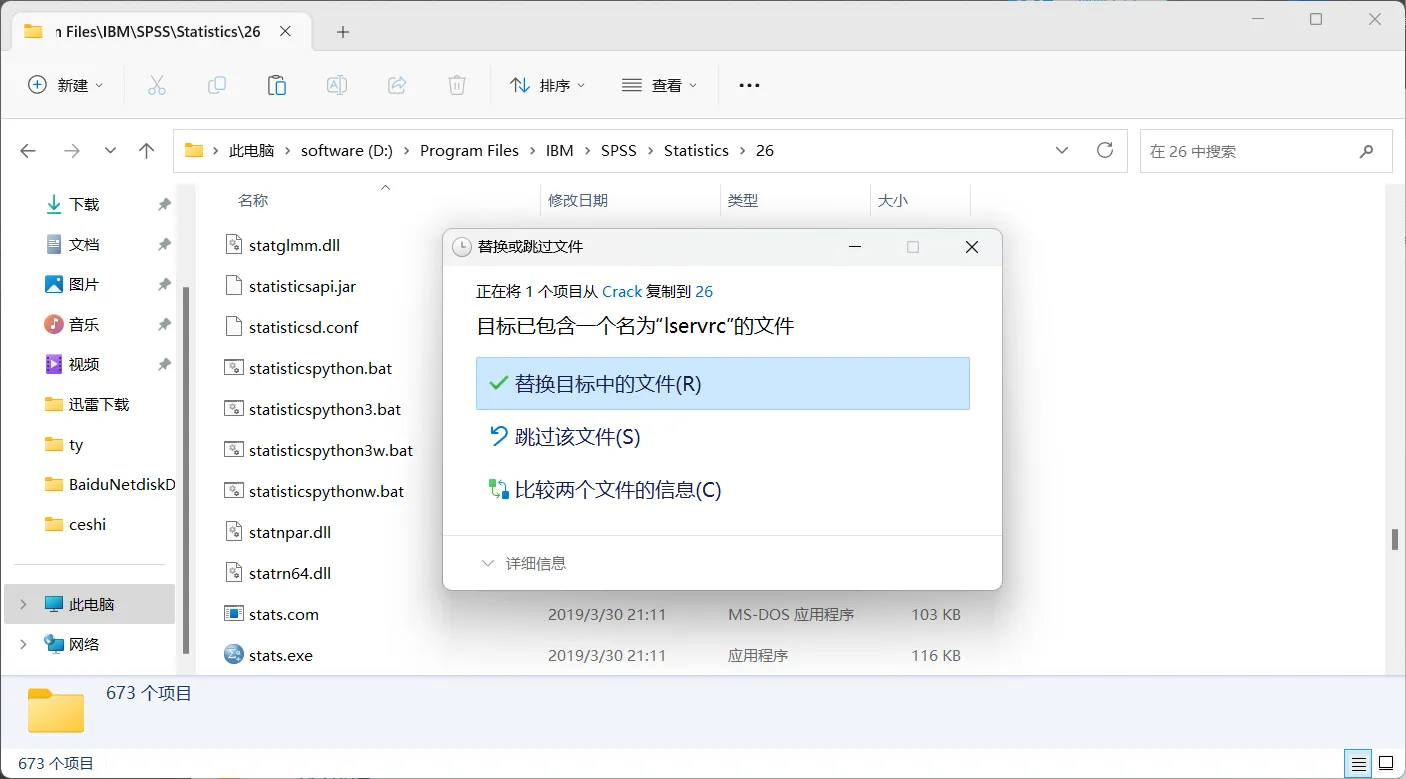Open a new Explorer tab with the plus button
Screen dimensions: 1406x779
[x=342, y=32]
